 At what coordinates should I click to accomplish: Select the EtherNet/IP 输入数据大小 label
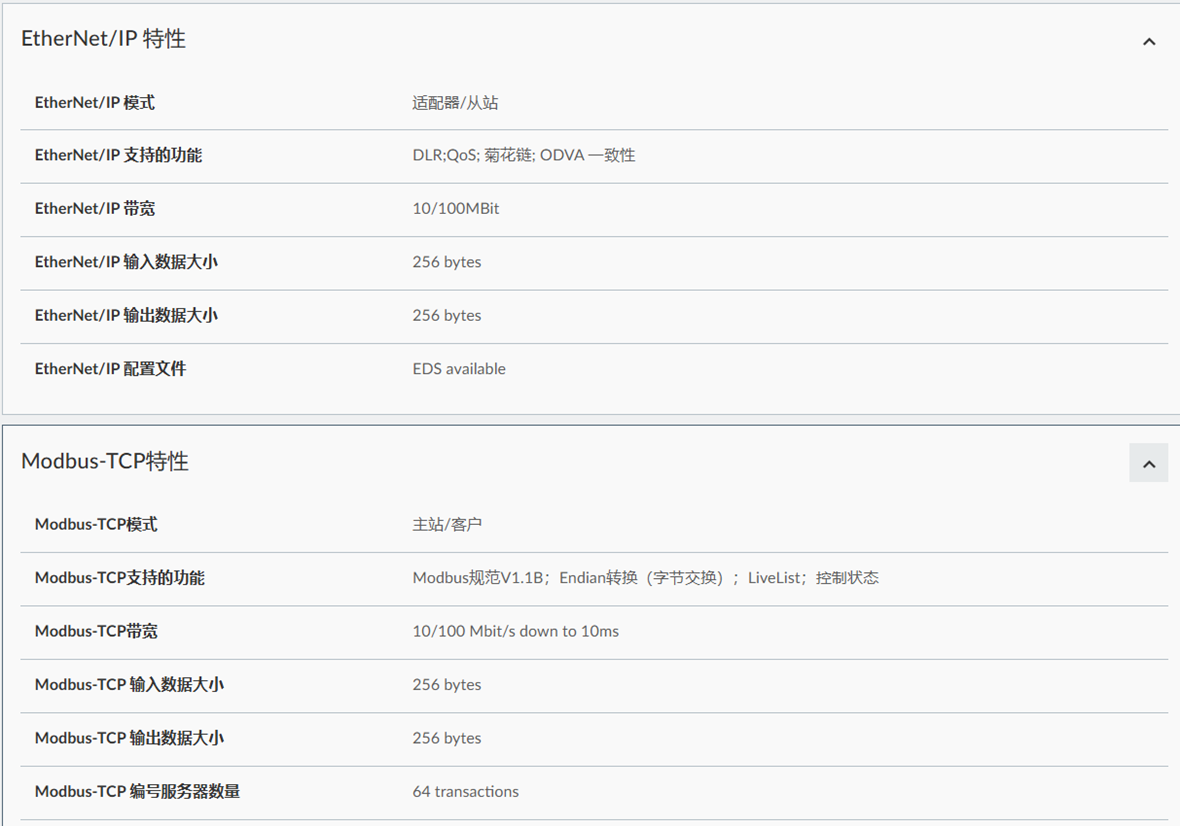click(x=126, y=262)
